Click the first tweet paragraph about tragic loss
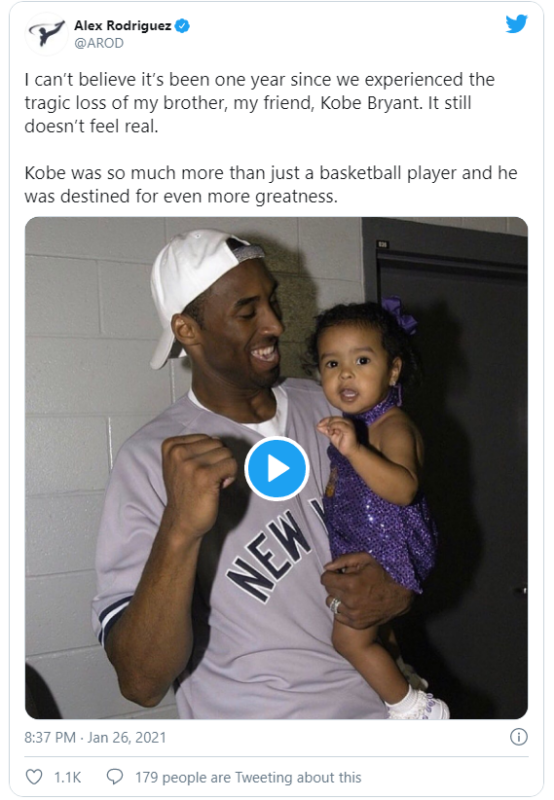Screen dimensions: 554x800 tap(260, 103)
